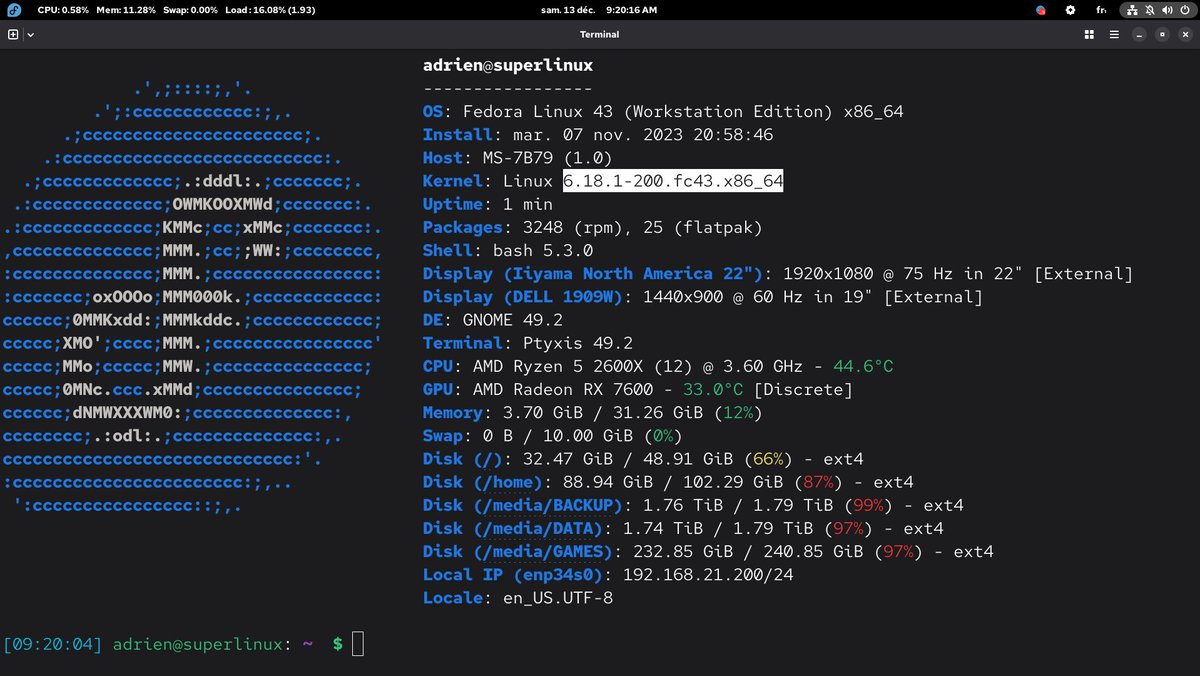Show the tab overview grid

pos(1089,34)
